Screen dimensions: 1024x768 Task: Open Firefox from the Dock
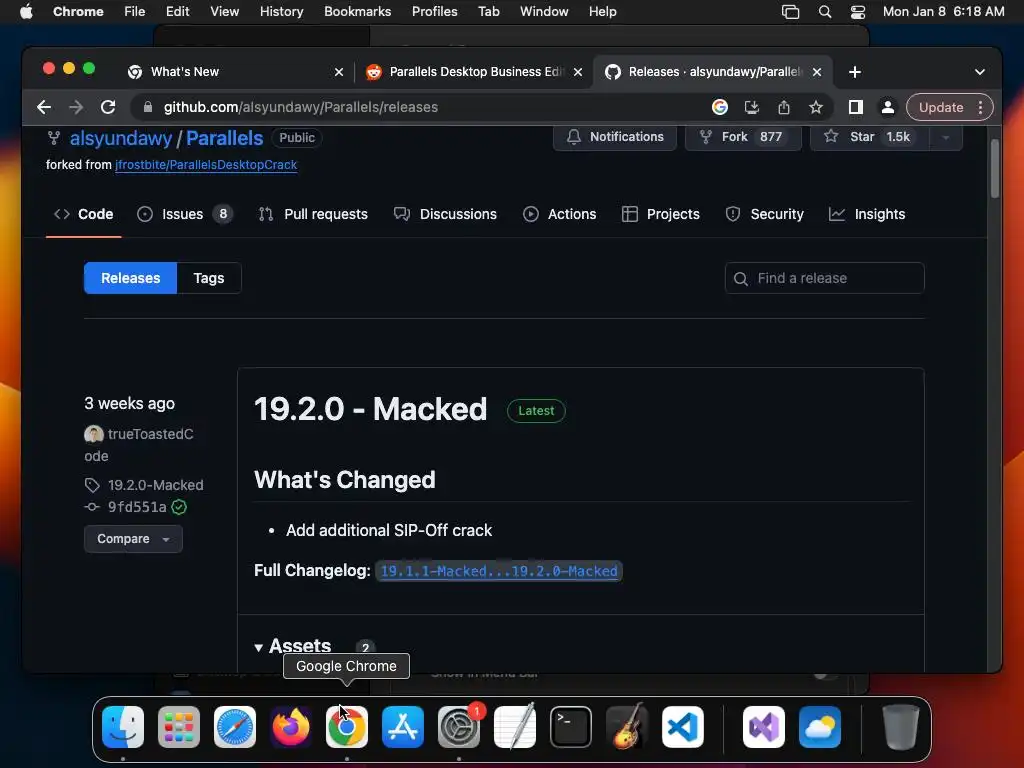pos(291,727)
